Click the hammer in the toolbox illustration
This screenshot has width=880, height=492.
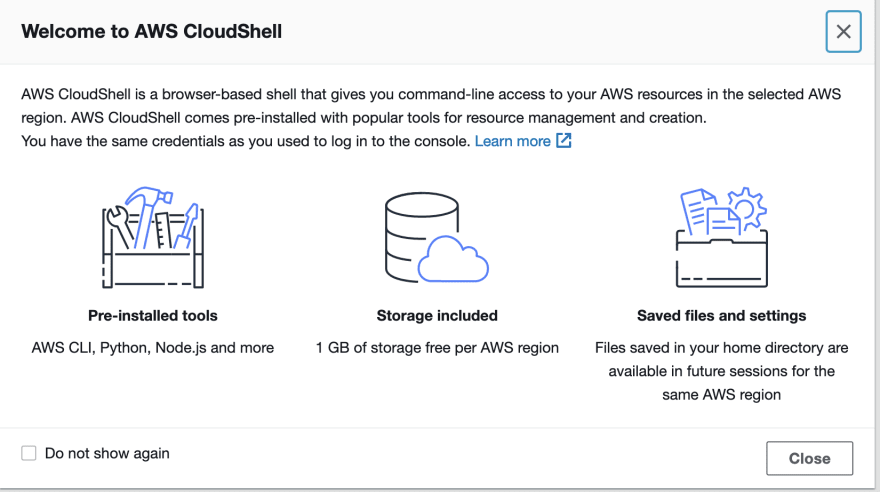pos(149,214)
